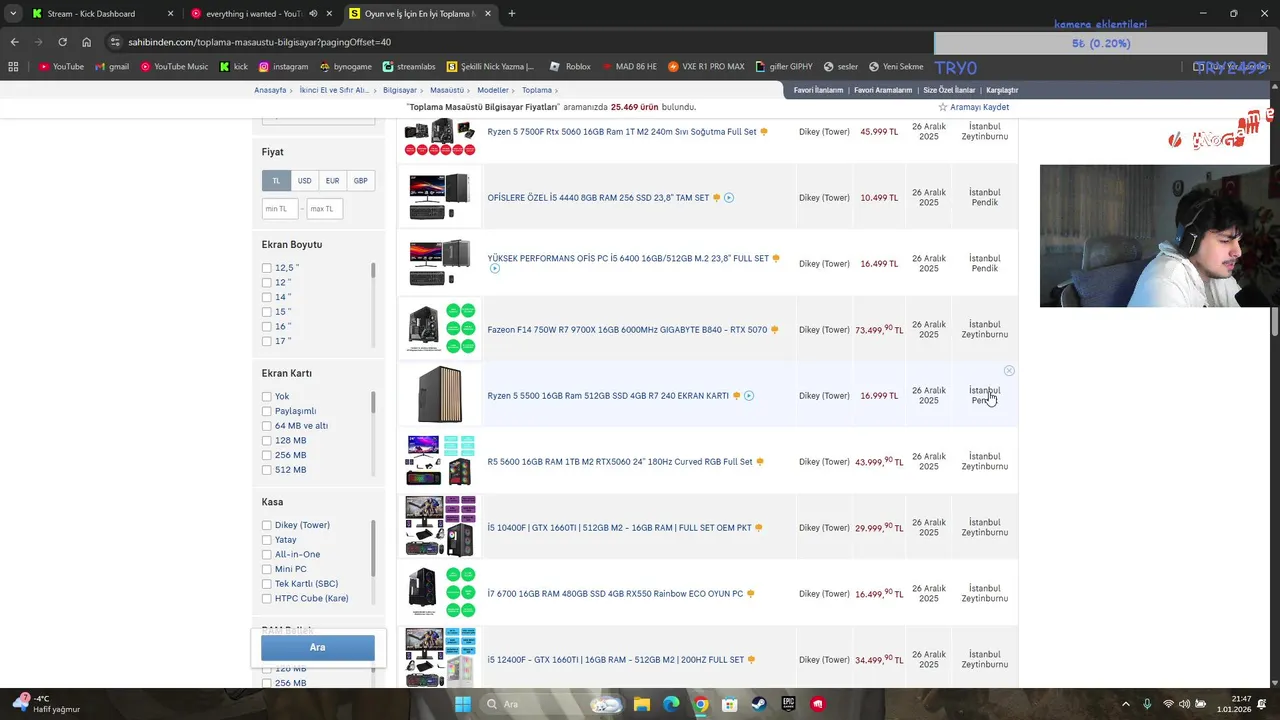This screenshot has height=720, width=1280.
Task: Close the hovered row's small X icon
Action: [x=1009, y=371]
